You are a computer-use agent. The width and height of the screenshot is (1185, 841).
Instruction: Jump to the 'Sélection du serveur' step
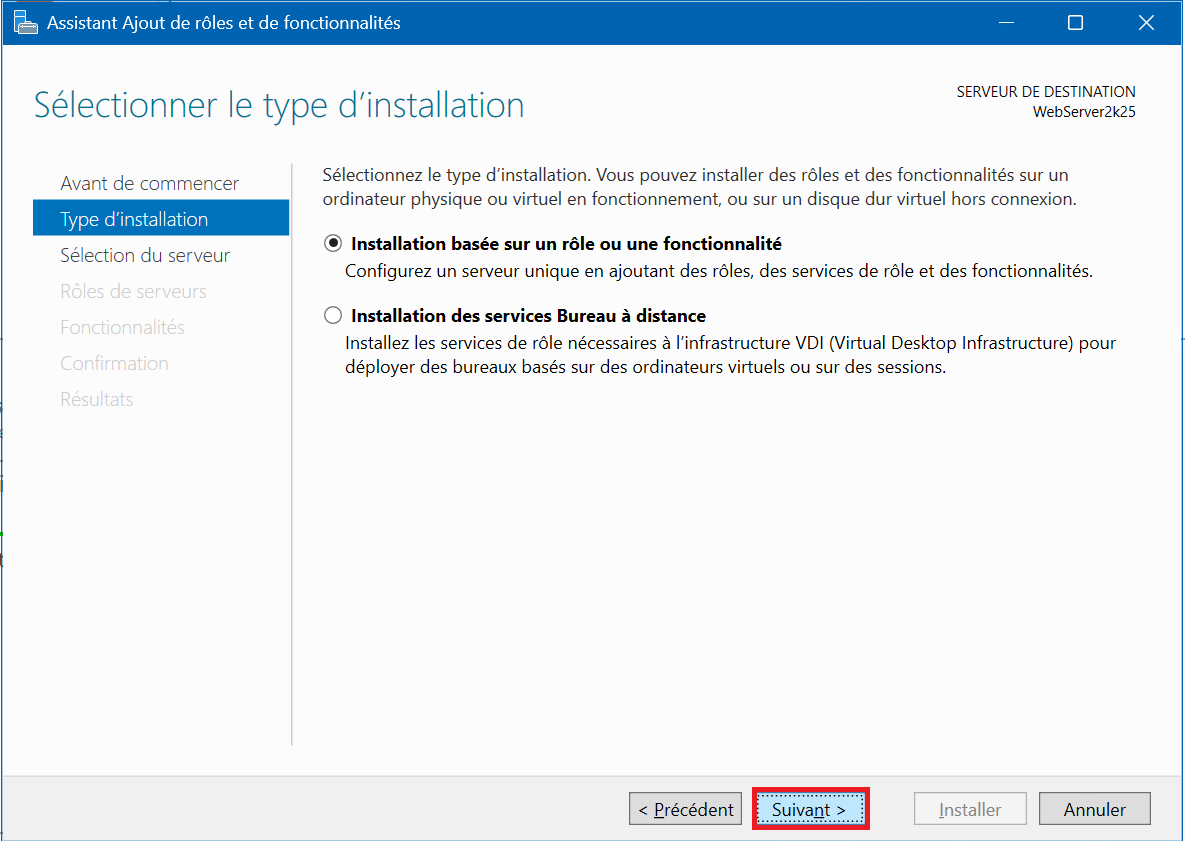(145, 255)
